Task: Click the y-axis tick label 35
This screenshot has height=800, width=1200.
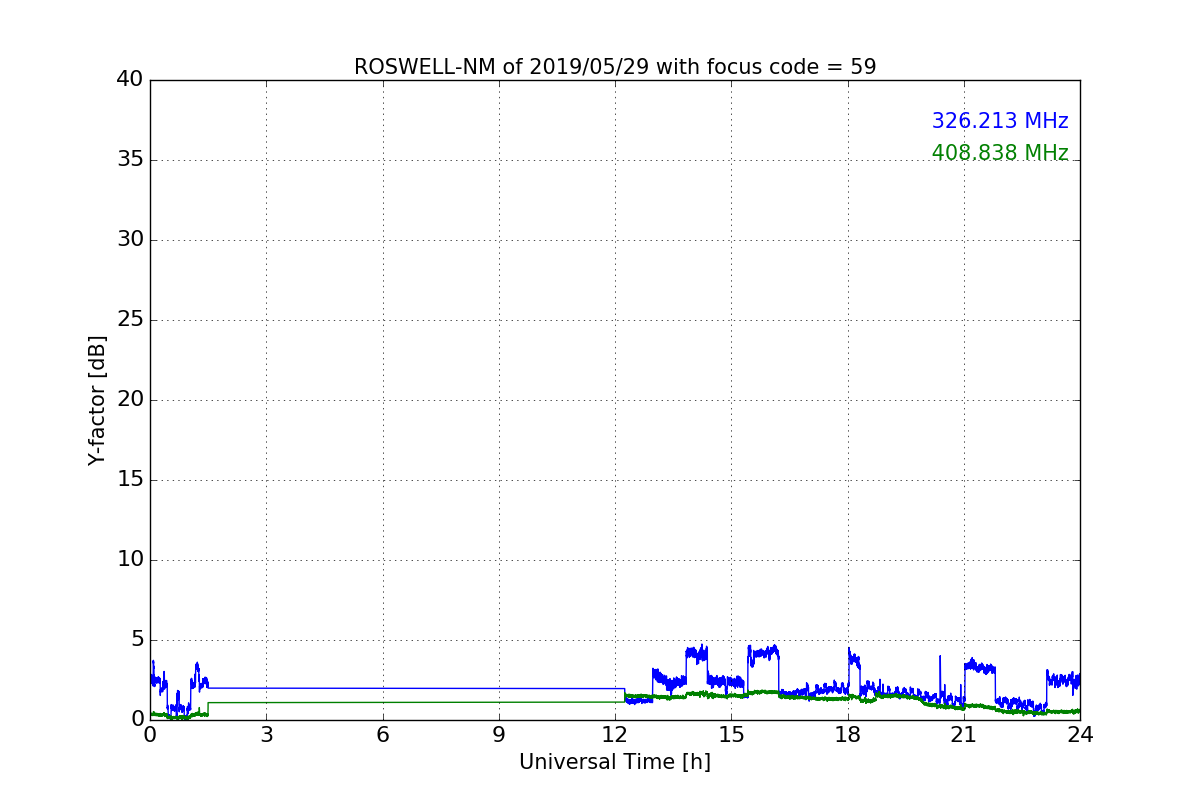Action: pos(129,159)
